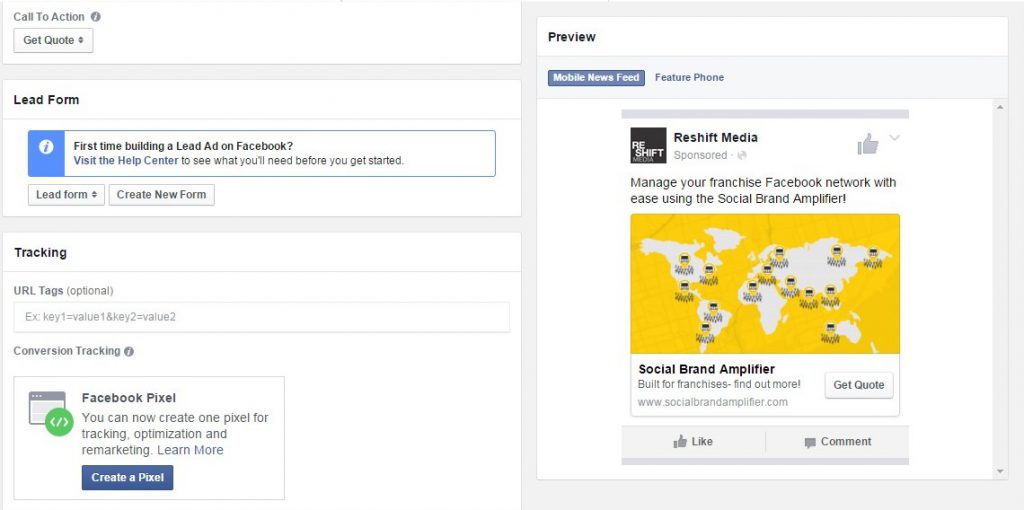
Task: Click the Reshift Media logo avatar
Action: pyautogui.click(x=648, y=146)
